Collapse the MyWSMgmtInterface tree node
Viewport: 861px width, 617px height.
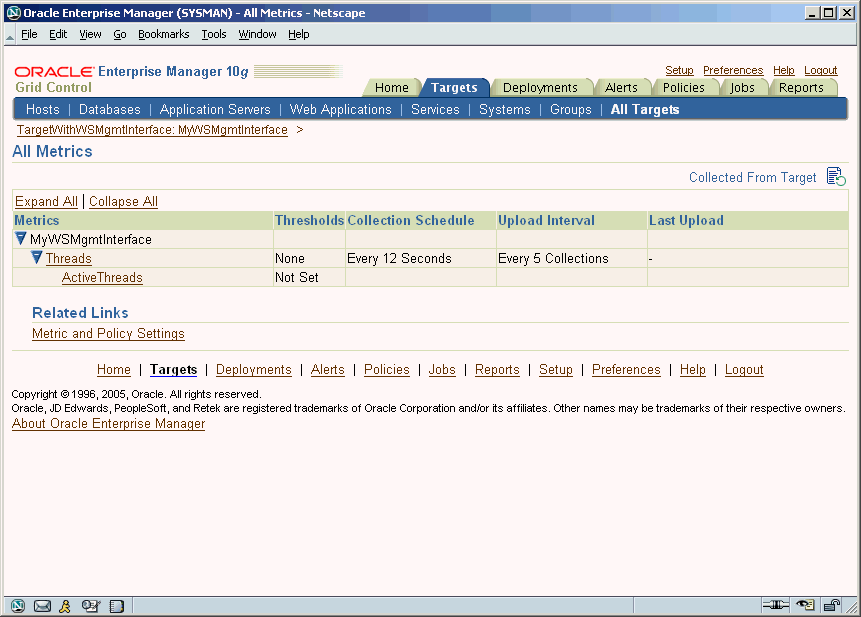click(x=21, y=239)
